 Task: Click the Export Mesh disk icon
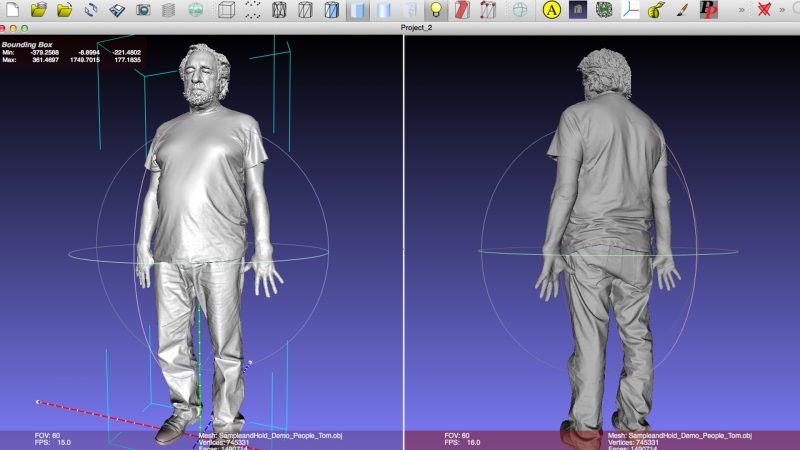[118, 10]
